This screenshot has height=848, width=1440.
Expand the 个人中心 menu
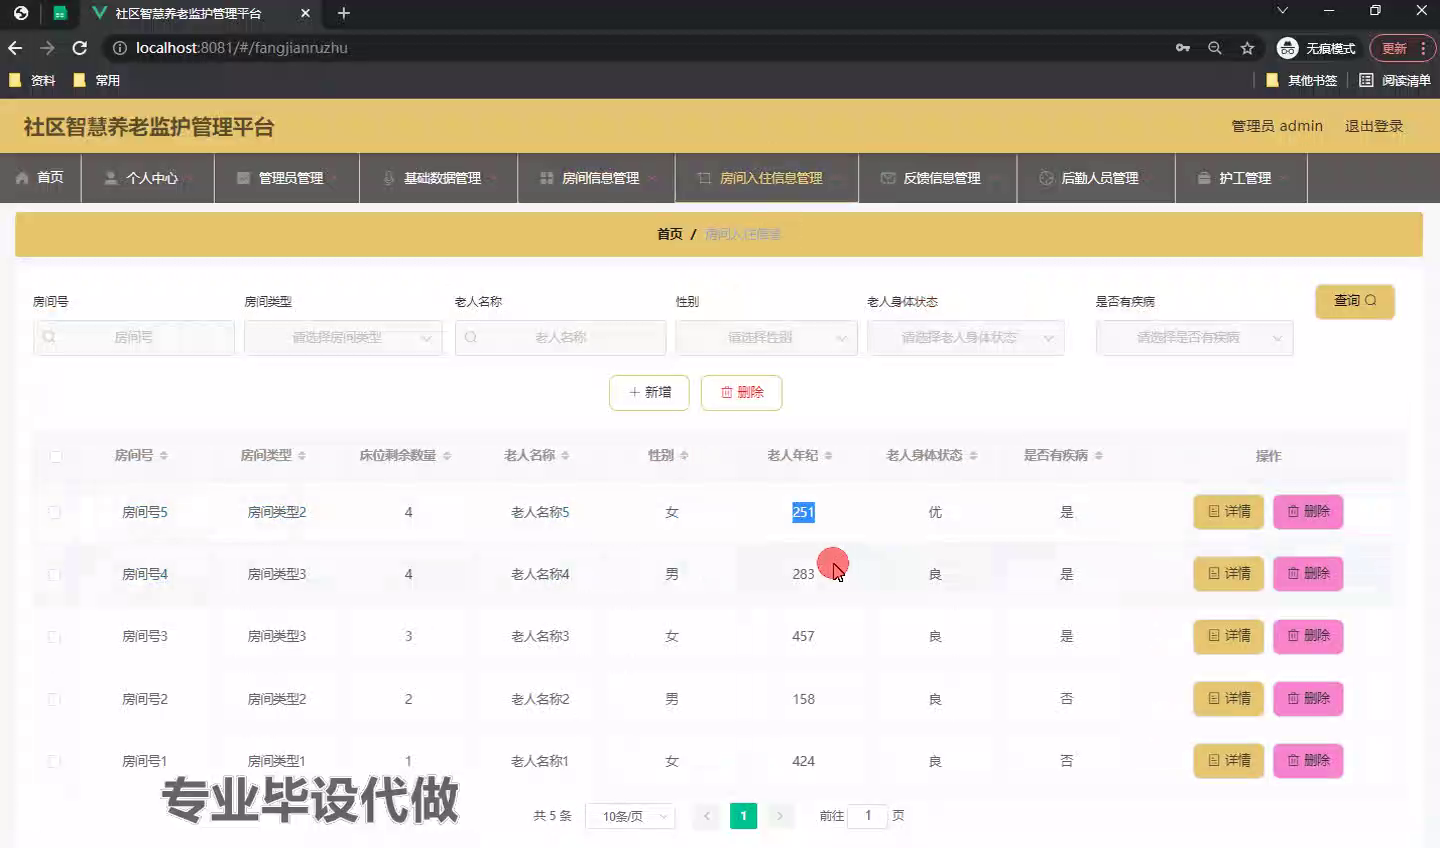(x=148, y=178)
